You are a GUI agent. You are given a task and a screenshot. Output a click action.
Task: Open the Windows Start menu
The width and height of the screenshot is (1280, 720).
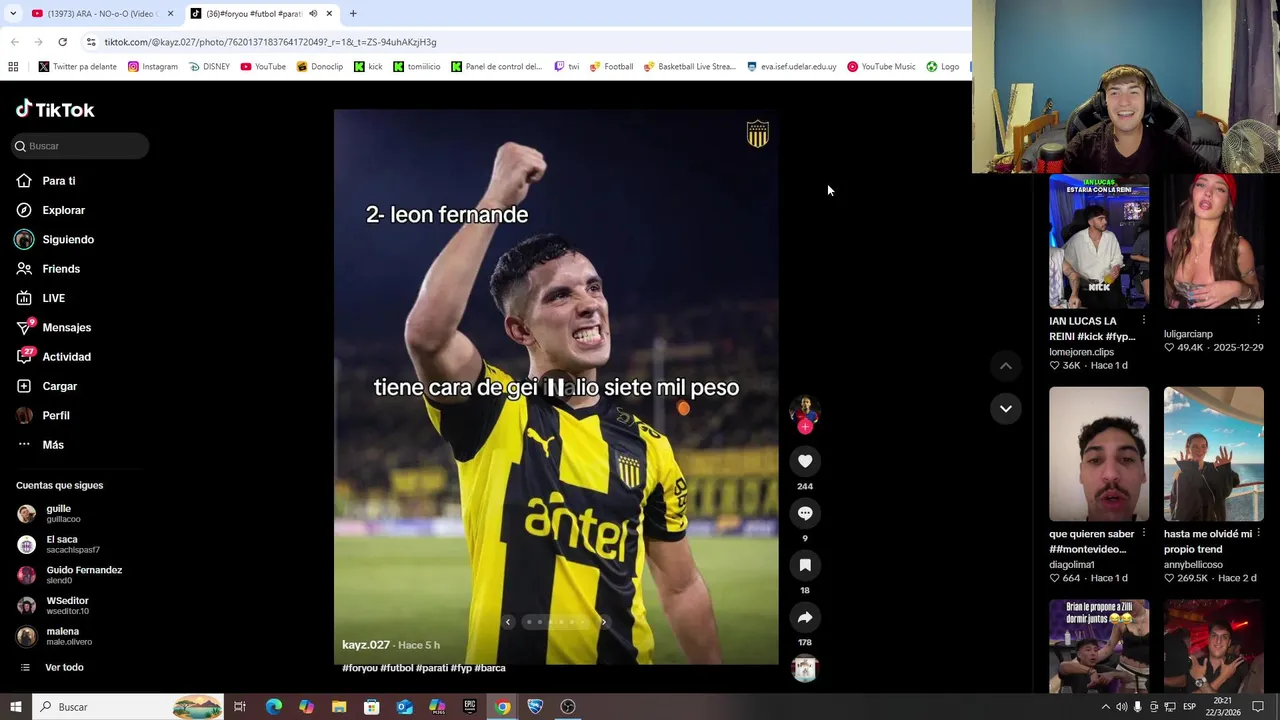[x=15, y=707]
